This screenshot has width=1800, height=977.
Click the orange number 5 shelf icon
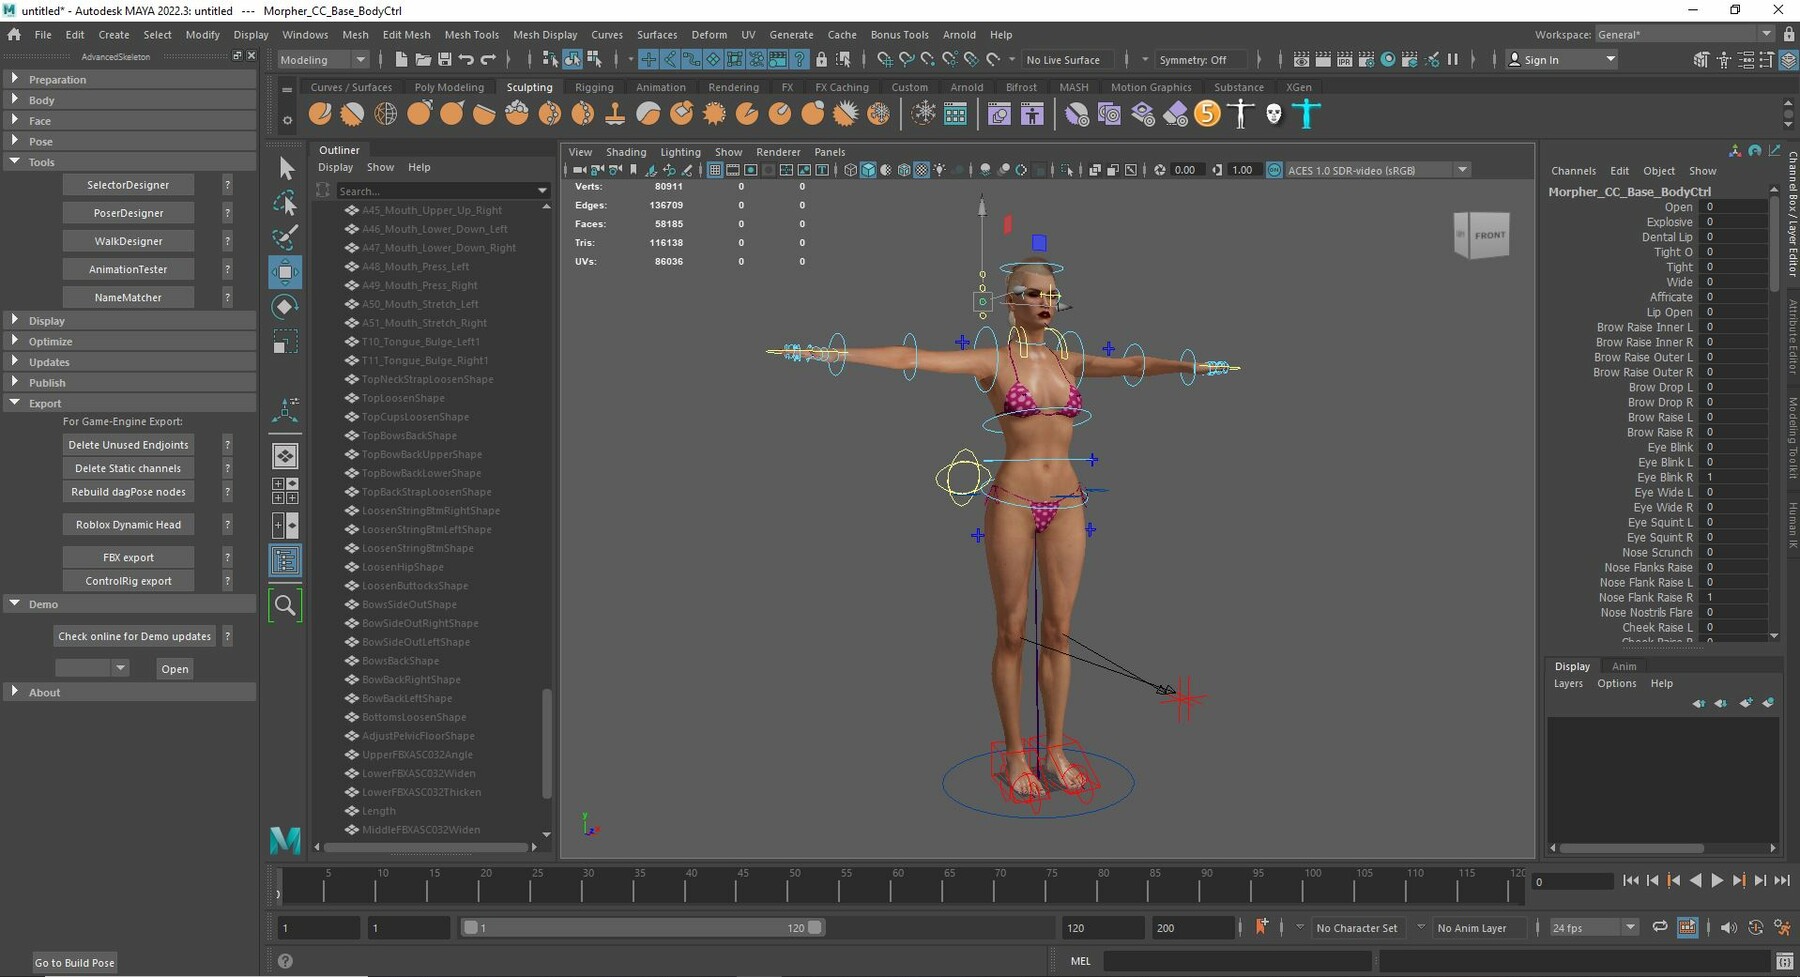coord(1207,114)
